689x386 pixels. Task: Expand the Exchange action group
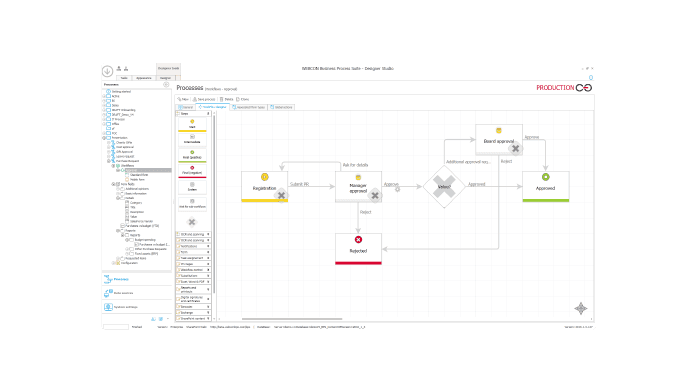click(x=193, y=313)
